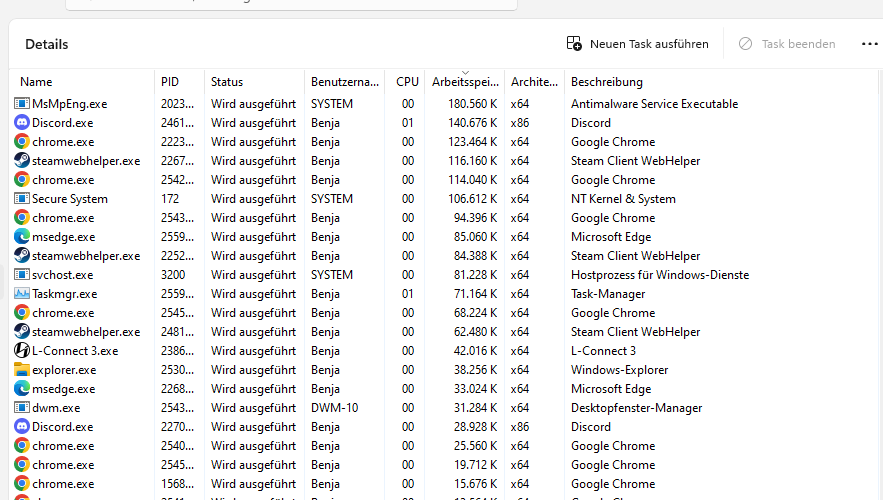
Task: Click the Discord icon in the 28.928 K row
Action: click(21, 427)
